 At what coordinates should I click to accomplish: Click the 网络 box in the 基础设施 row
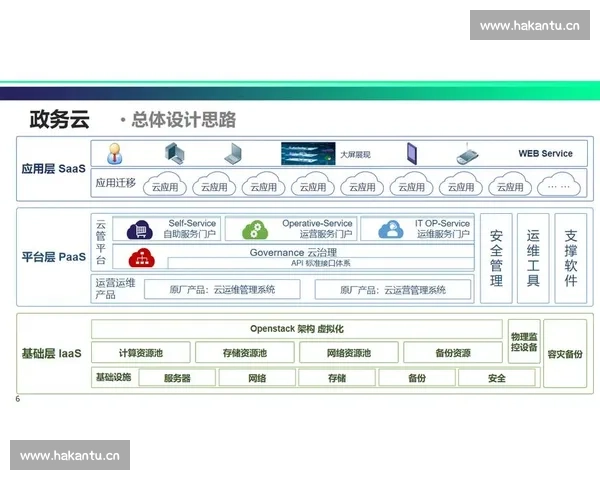(x=257, y=378)
